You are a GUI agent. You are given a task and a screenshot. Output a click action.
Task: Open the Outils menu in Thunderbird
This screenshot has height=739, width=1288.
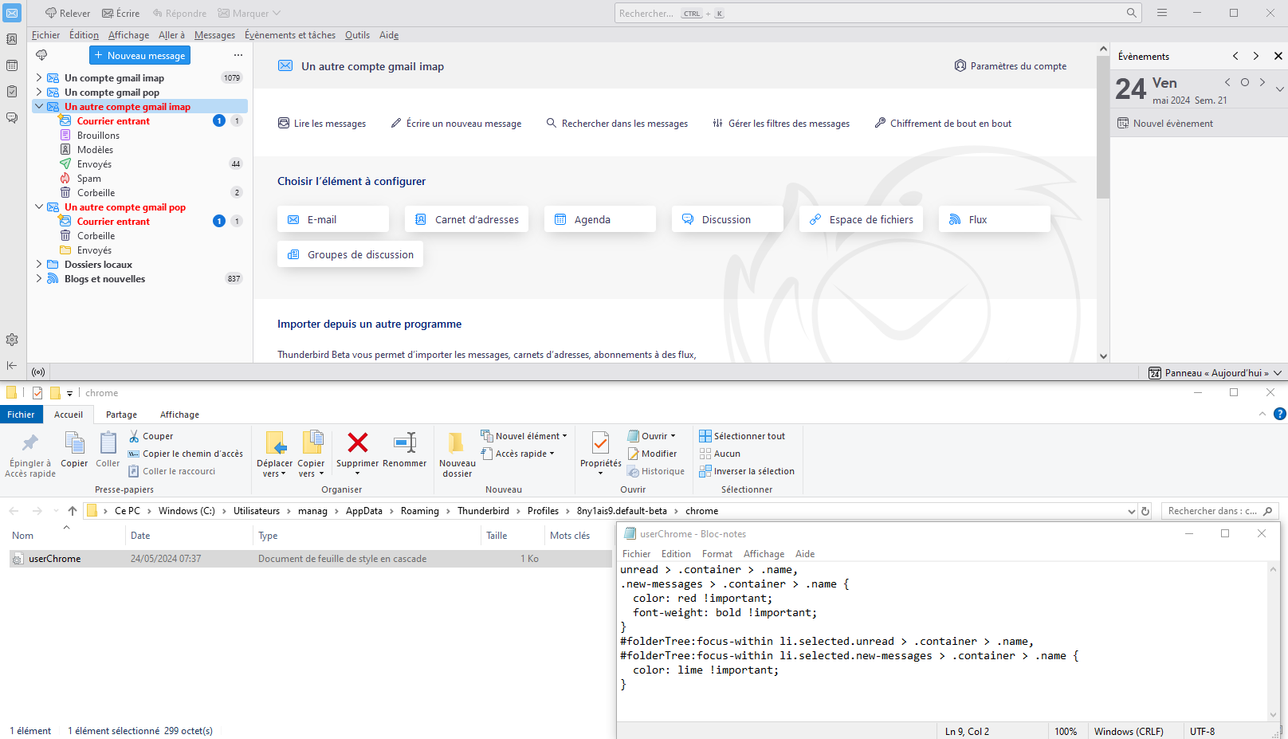coord(357,35)
